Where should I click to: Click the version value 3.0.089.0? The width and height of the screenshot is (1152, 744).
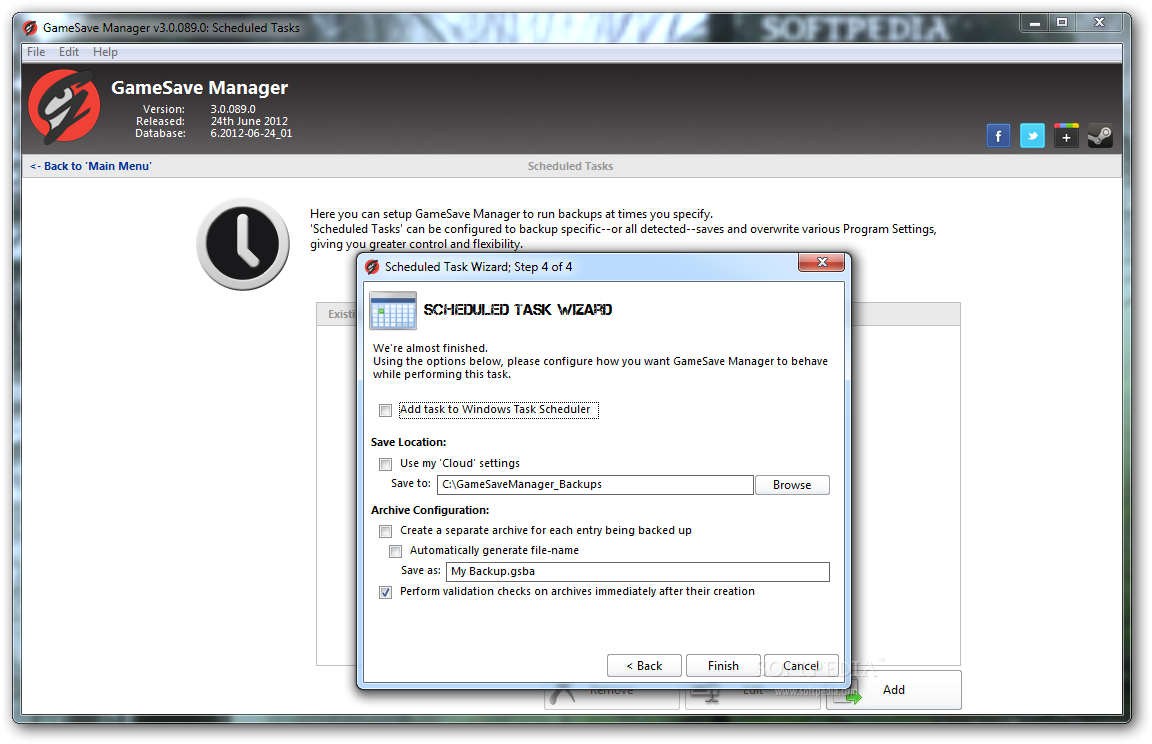pos(233,109)
